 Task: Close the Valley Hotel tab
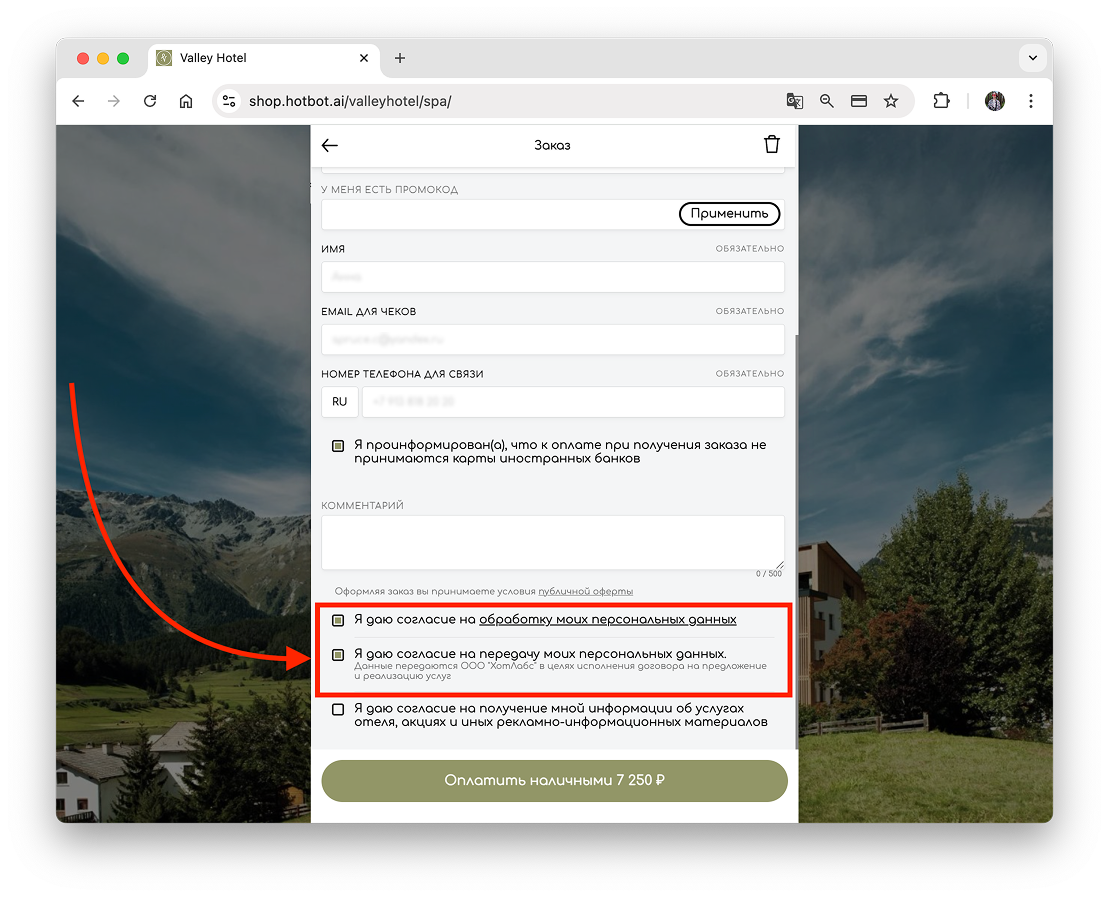(364, 58)
